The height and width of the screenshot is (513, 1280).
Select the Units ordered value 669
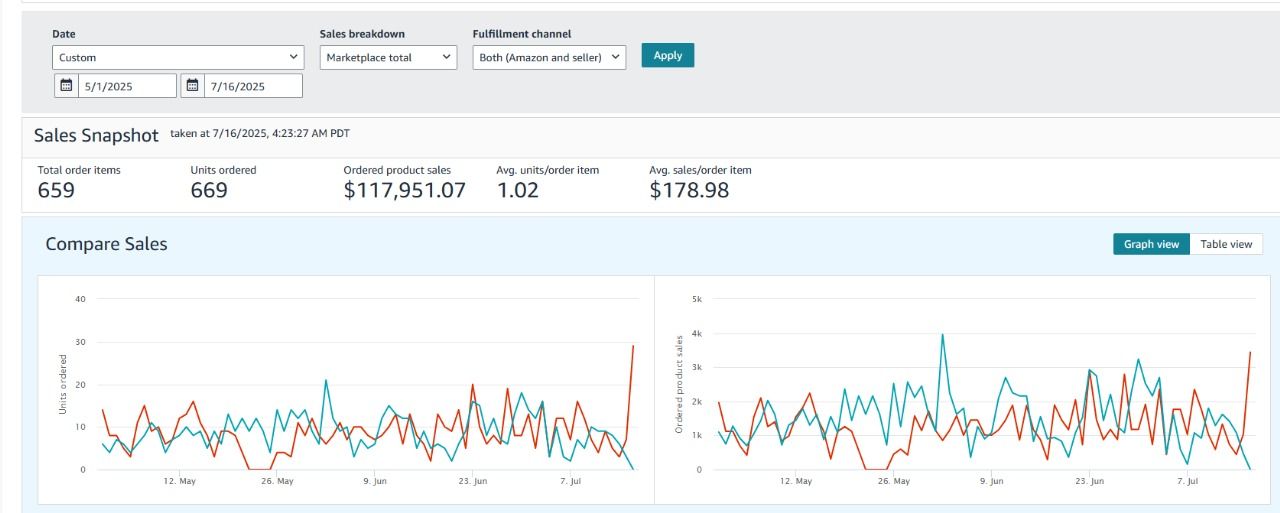pyautogui.click(x=209, y=190)
